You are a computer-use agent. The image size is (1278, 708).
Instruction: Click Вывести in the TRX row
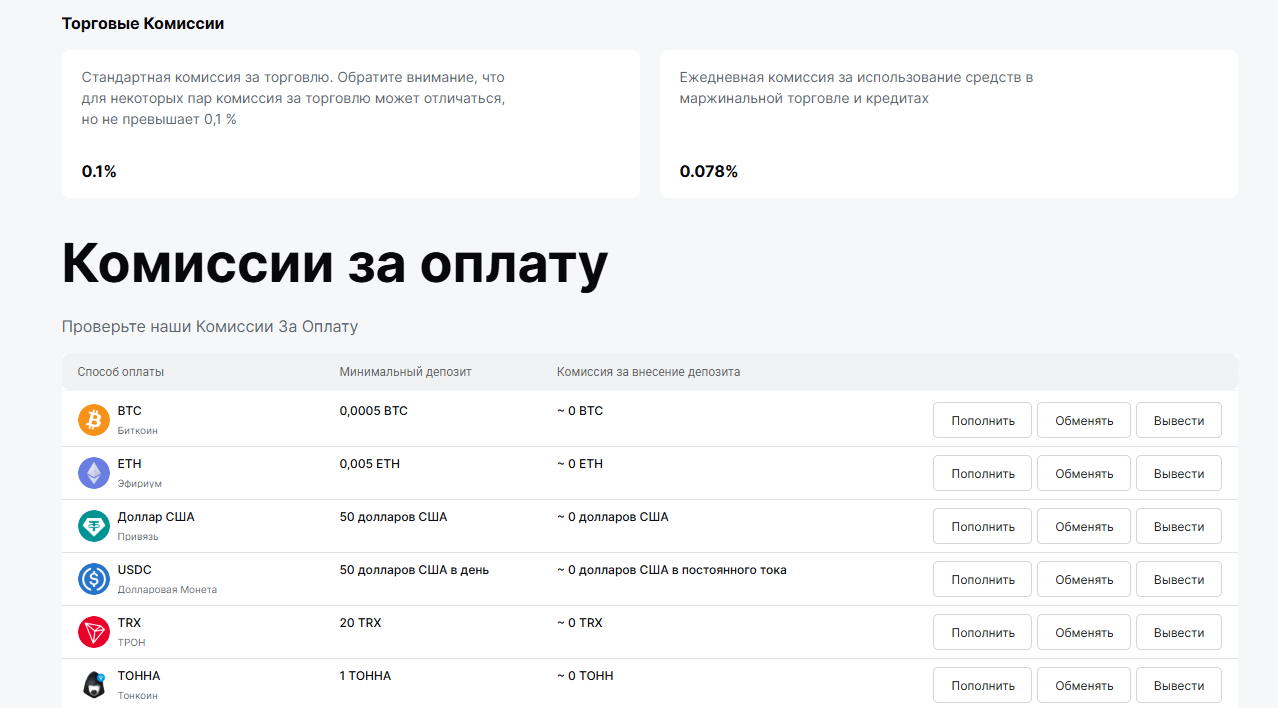coord(1179,632)
